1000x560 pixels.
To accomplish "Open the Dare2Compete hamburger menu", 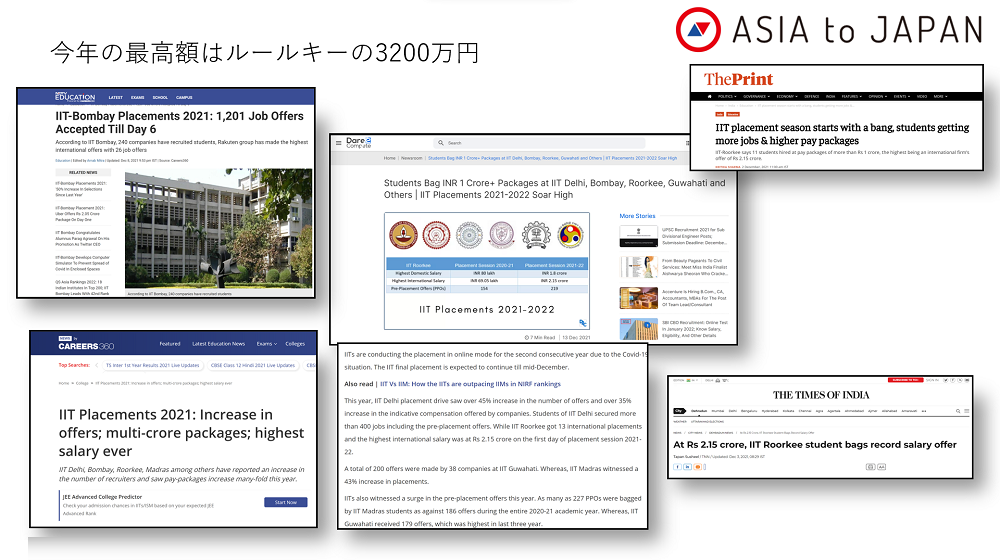I will point(339,143).
